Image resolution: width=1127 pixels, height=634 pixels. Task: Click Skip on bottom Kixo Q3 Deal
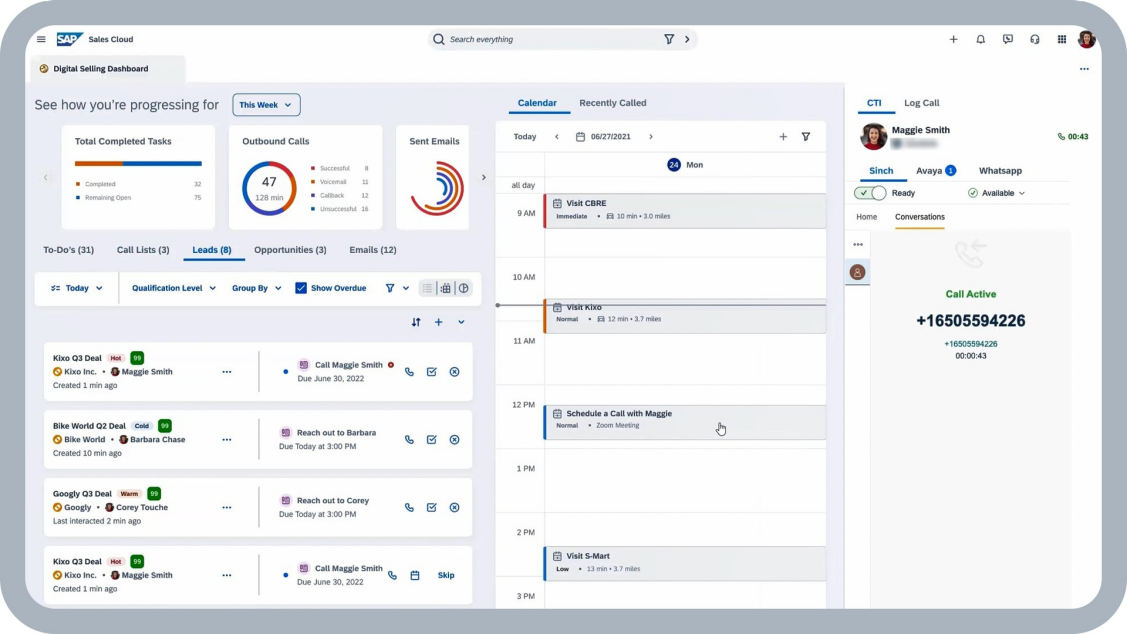tap(446, 575)
